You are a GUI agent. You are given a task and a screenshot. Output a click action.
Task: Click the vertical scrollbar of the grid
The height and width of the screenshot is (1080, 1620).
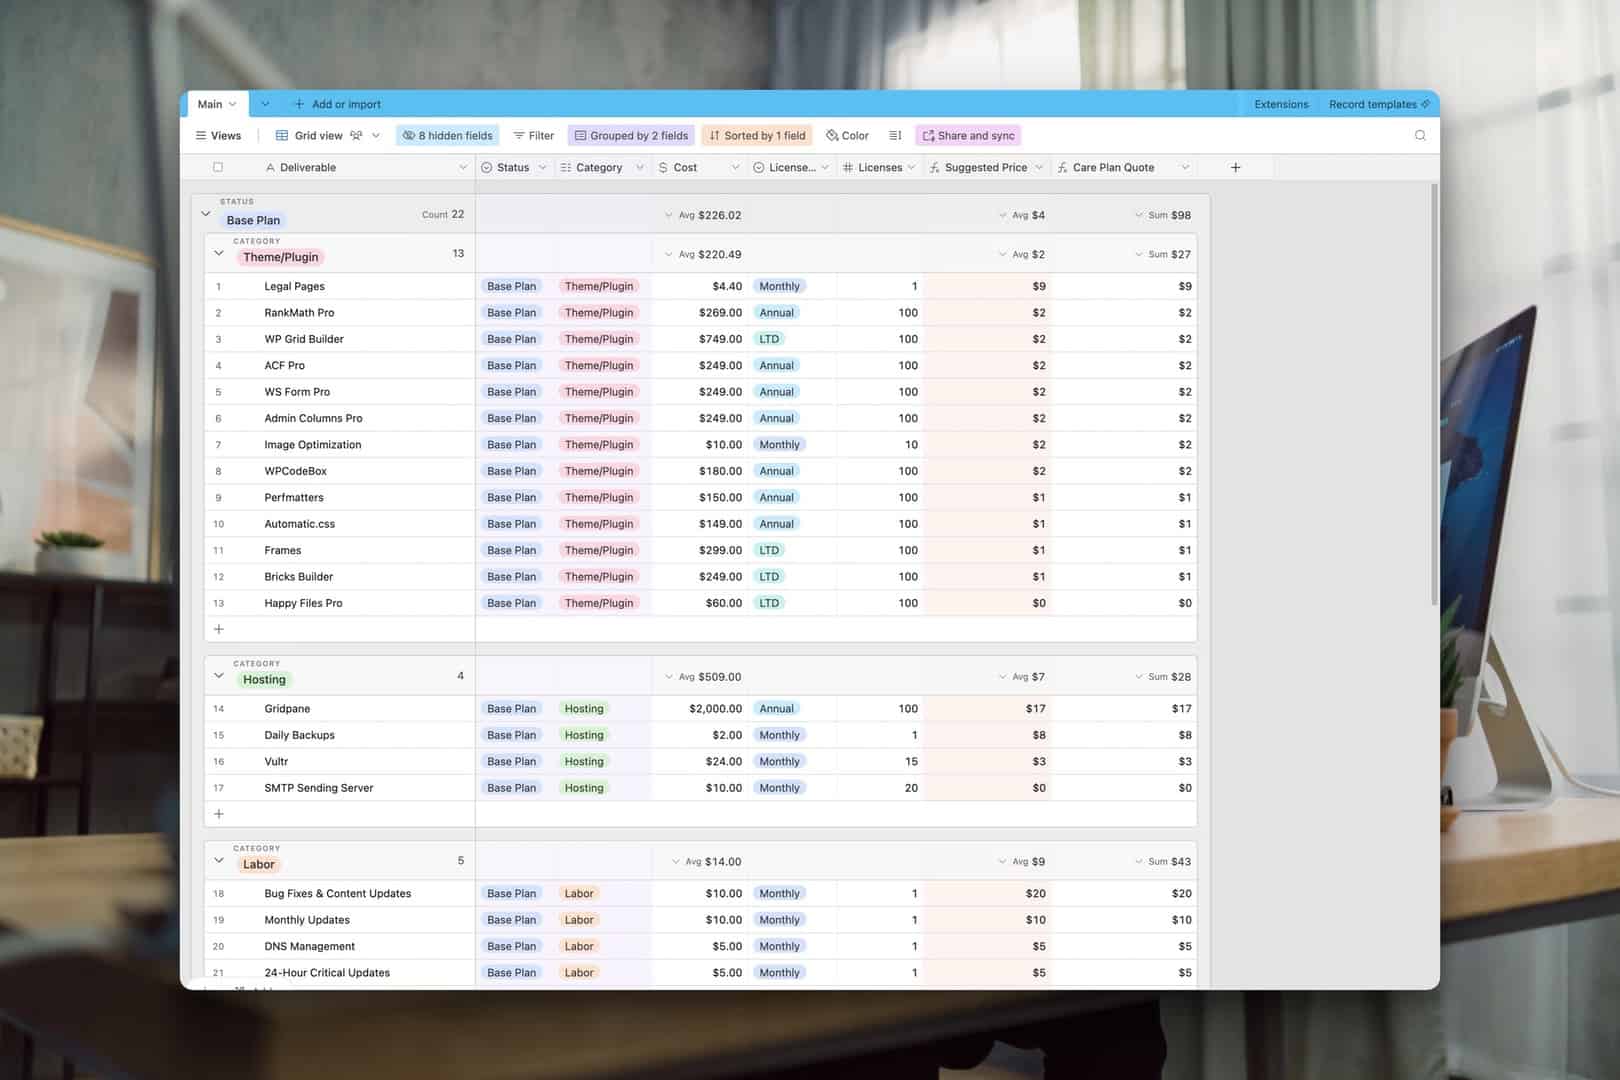pos(1434,395)
